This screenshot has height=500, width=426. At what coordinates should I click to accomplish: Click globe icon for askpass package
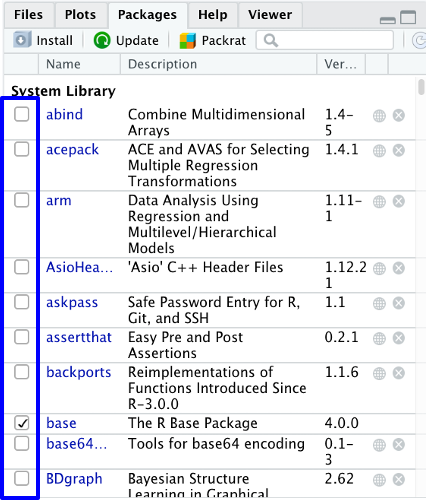[379, 303]
